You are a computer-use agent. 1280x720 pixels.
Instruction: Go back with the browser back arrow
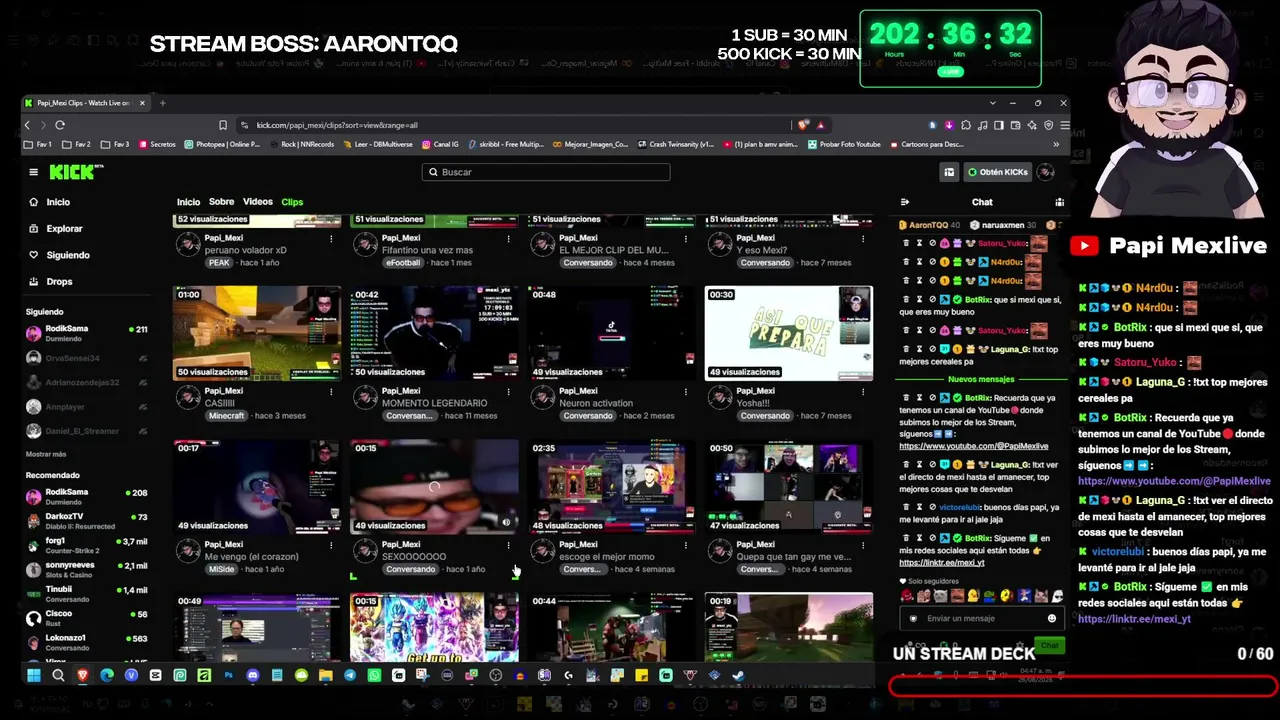(28, 125)
